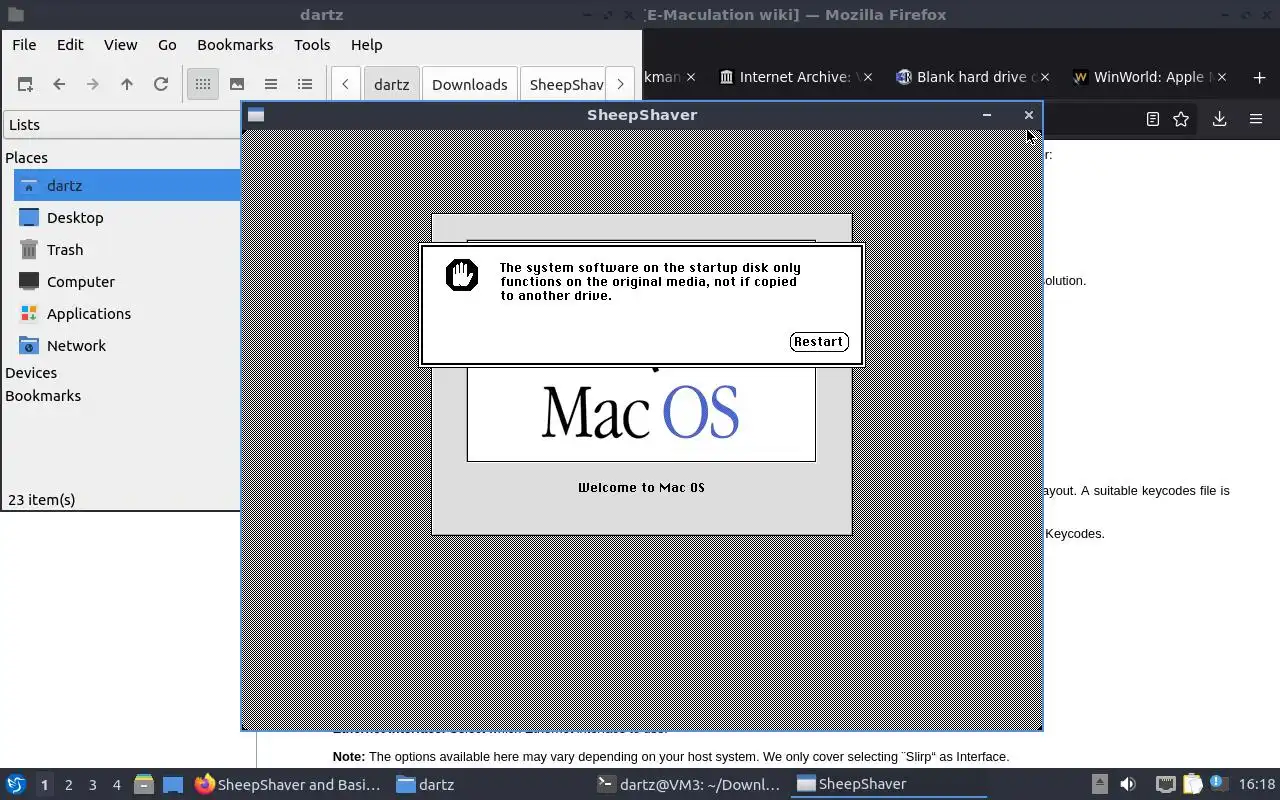Select the dartz path bar button
This screenshot has height=800, width=1280.
[x=392, y=85]
